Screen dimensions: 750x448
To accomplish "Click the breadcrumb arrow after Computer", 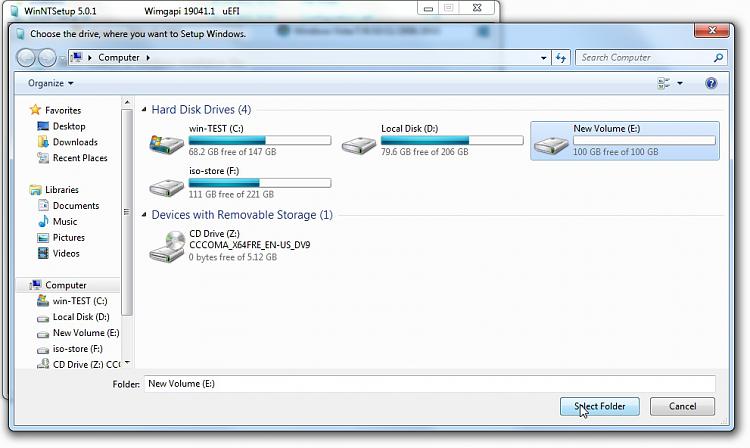I will [148, 57].
